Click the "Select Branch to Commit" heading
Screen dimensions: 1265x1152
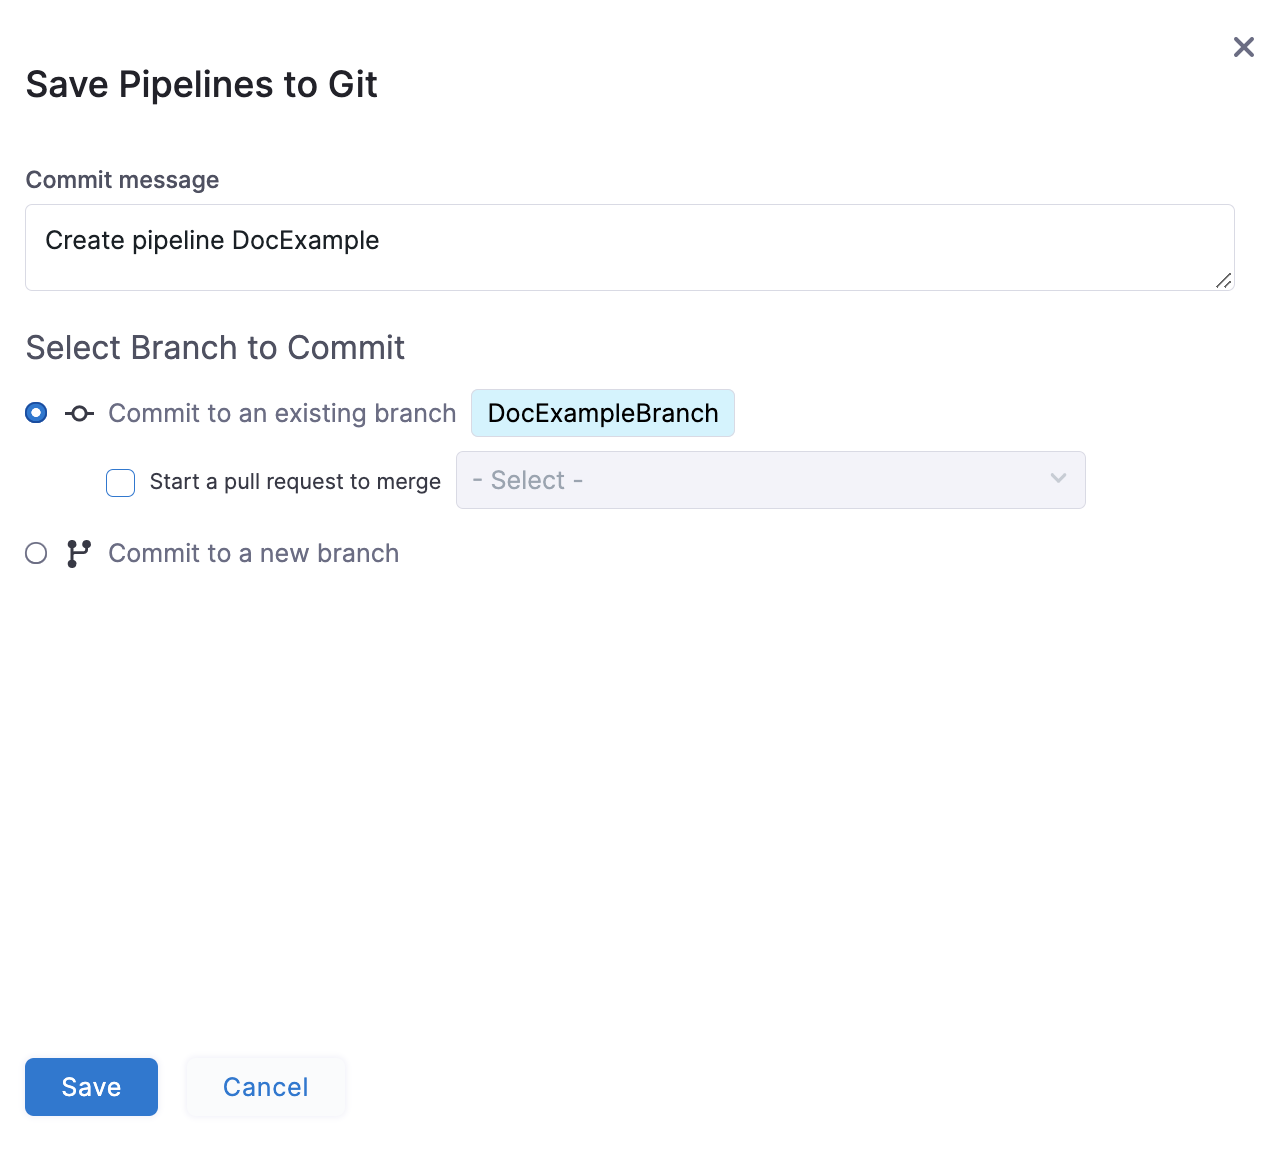click(x=215, y=348)
